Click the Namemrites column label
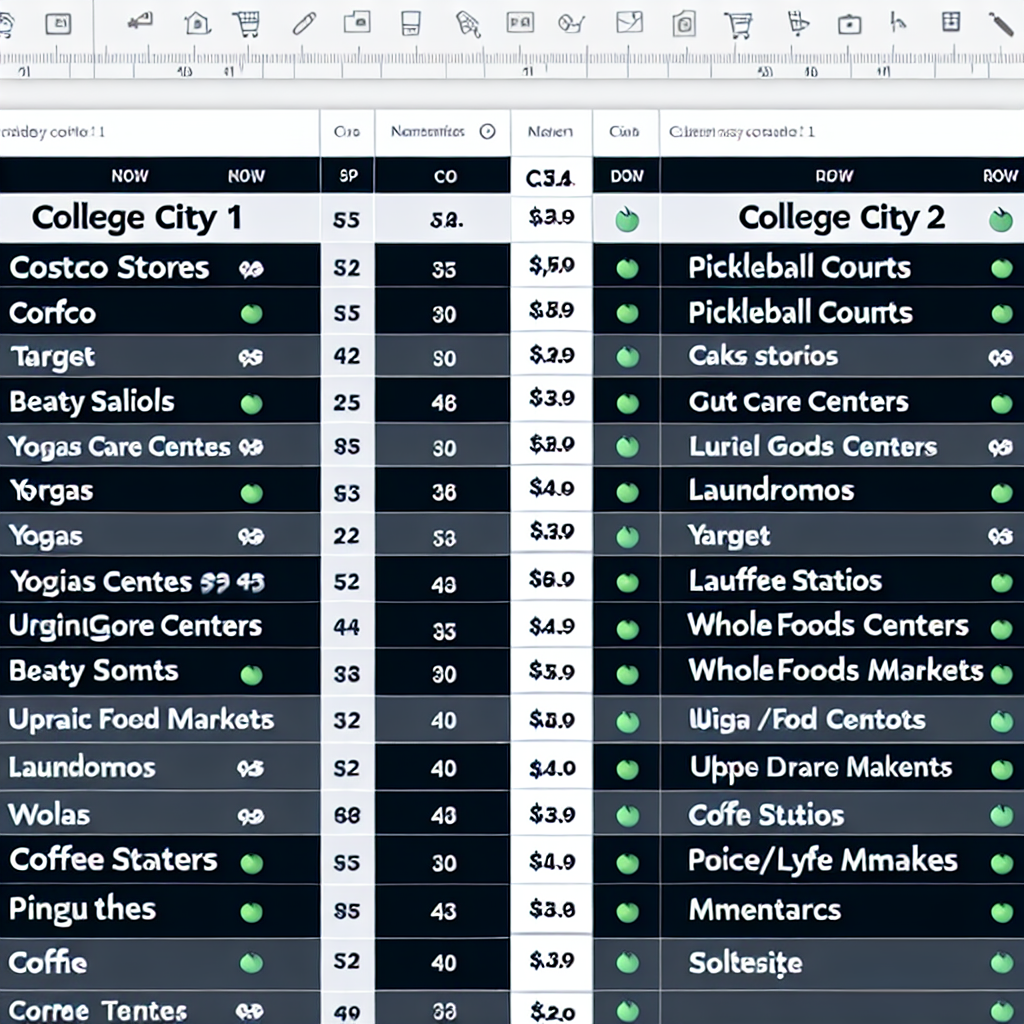 tap(427, 132)
